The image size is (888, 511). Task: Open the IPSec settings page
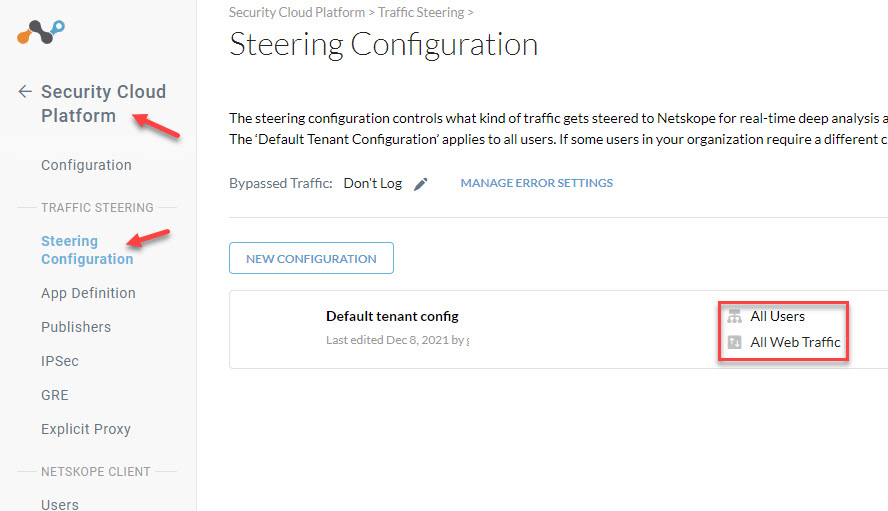coord(59,361)
